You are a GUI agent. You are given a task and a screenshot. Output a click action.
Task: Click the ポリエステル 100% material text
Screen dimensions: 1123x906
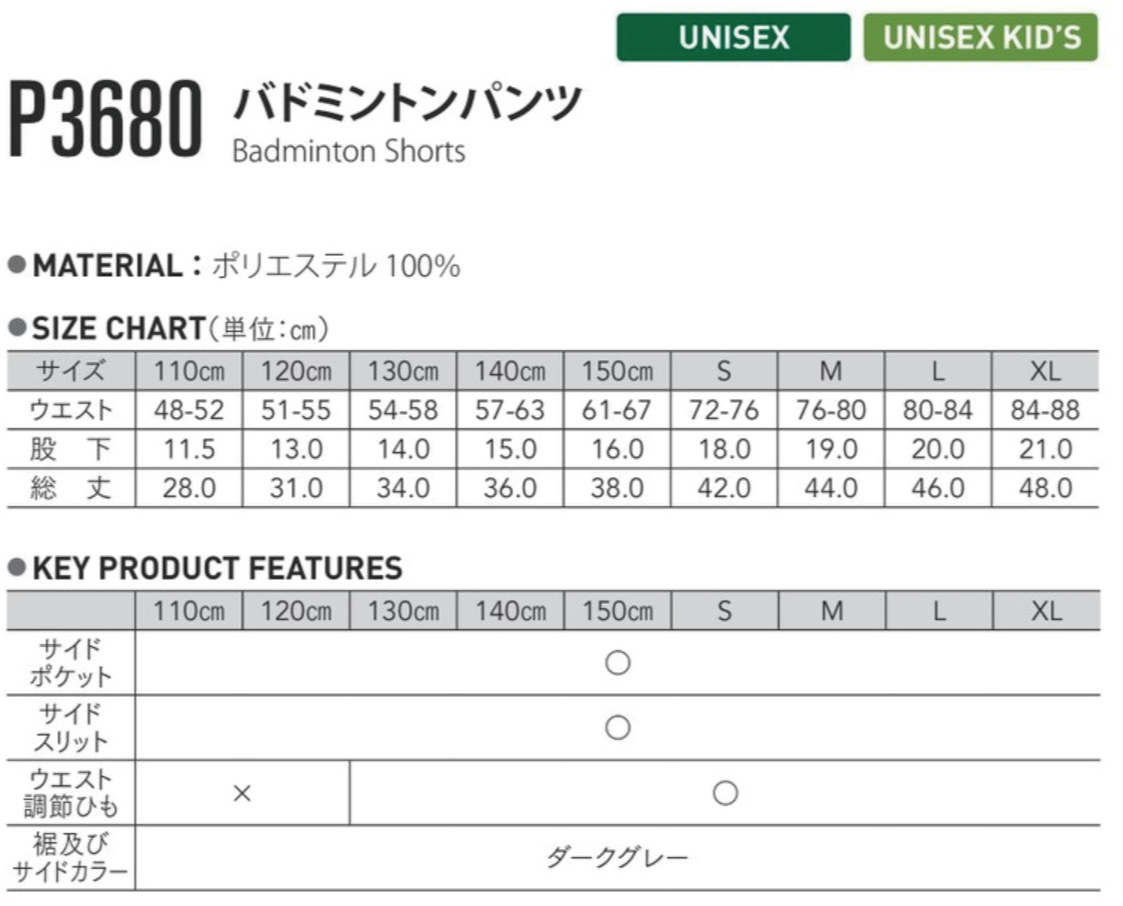click(x=336, y=266)
